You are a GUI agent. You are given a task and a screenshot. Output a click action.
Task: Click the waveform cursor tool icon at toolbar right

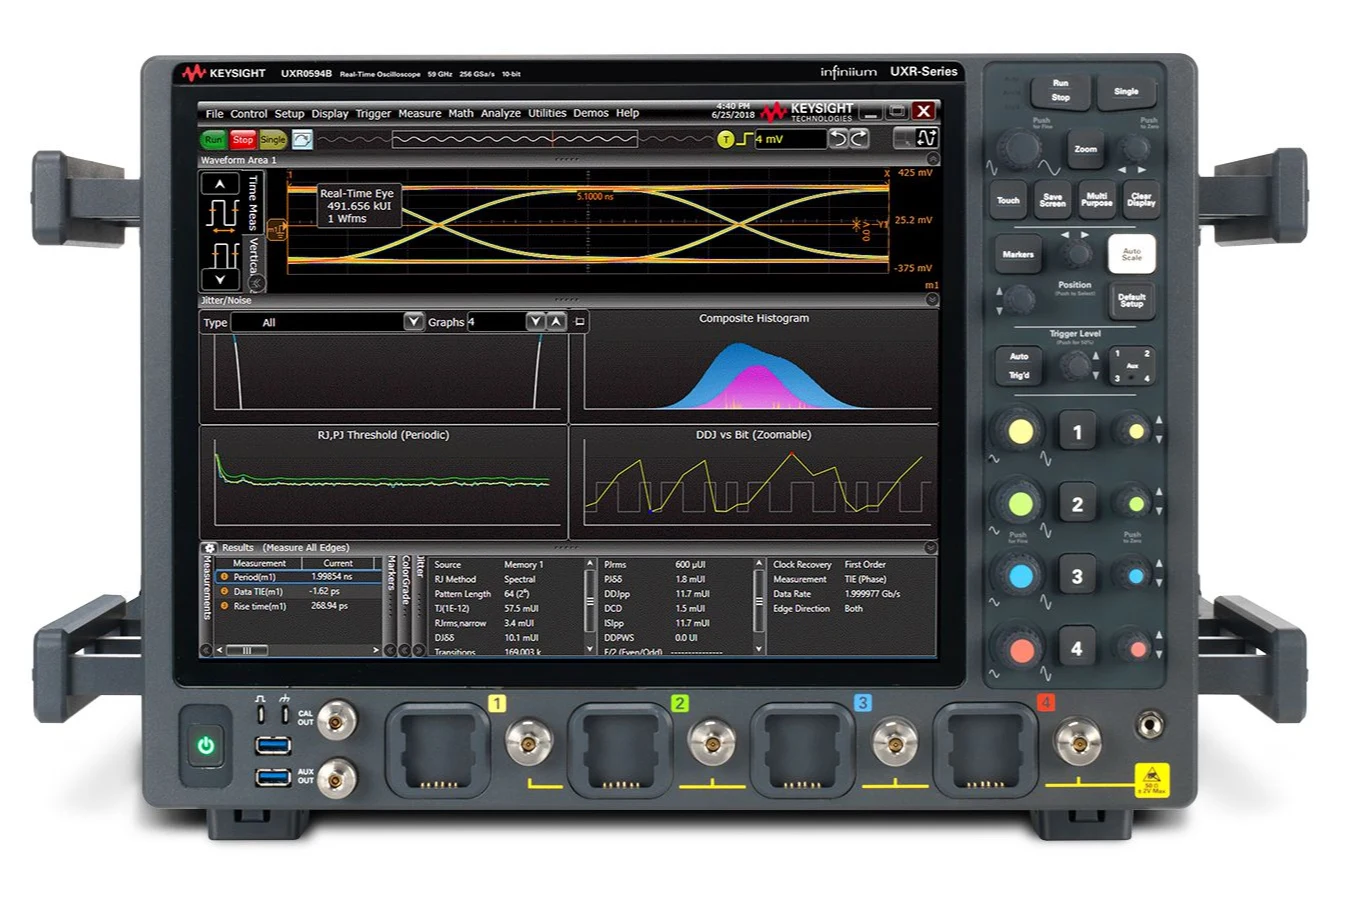pos(927,139)
